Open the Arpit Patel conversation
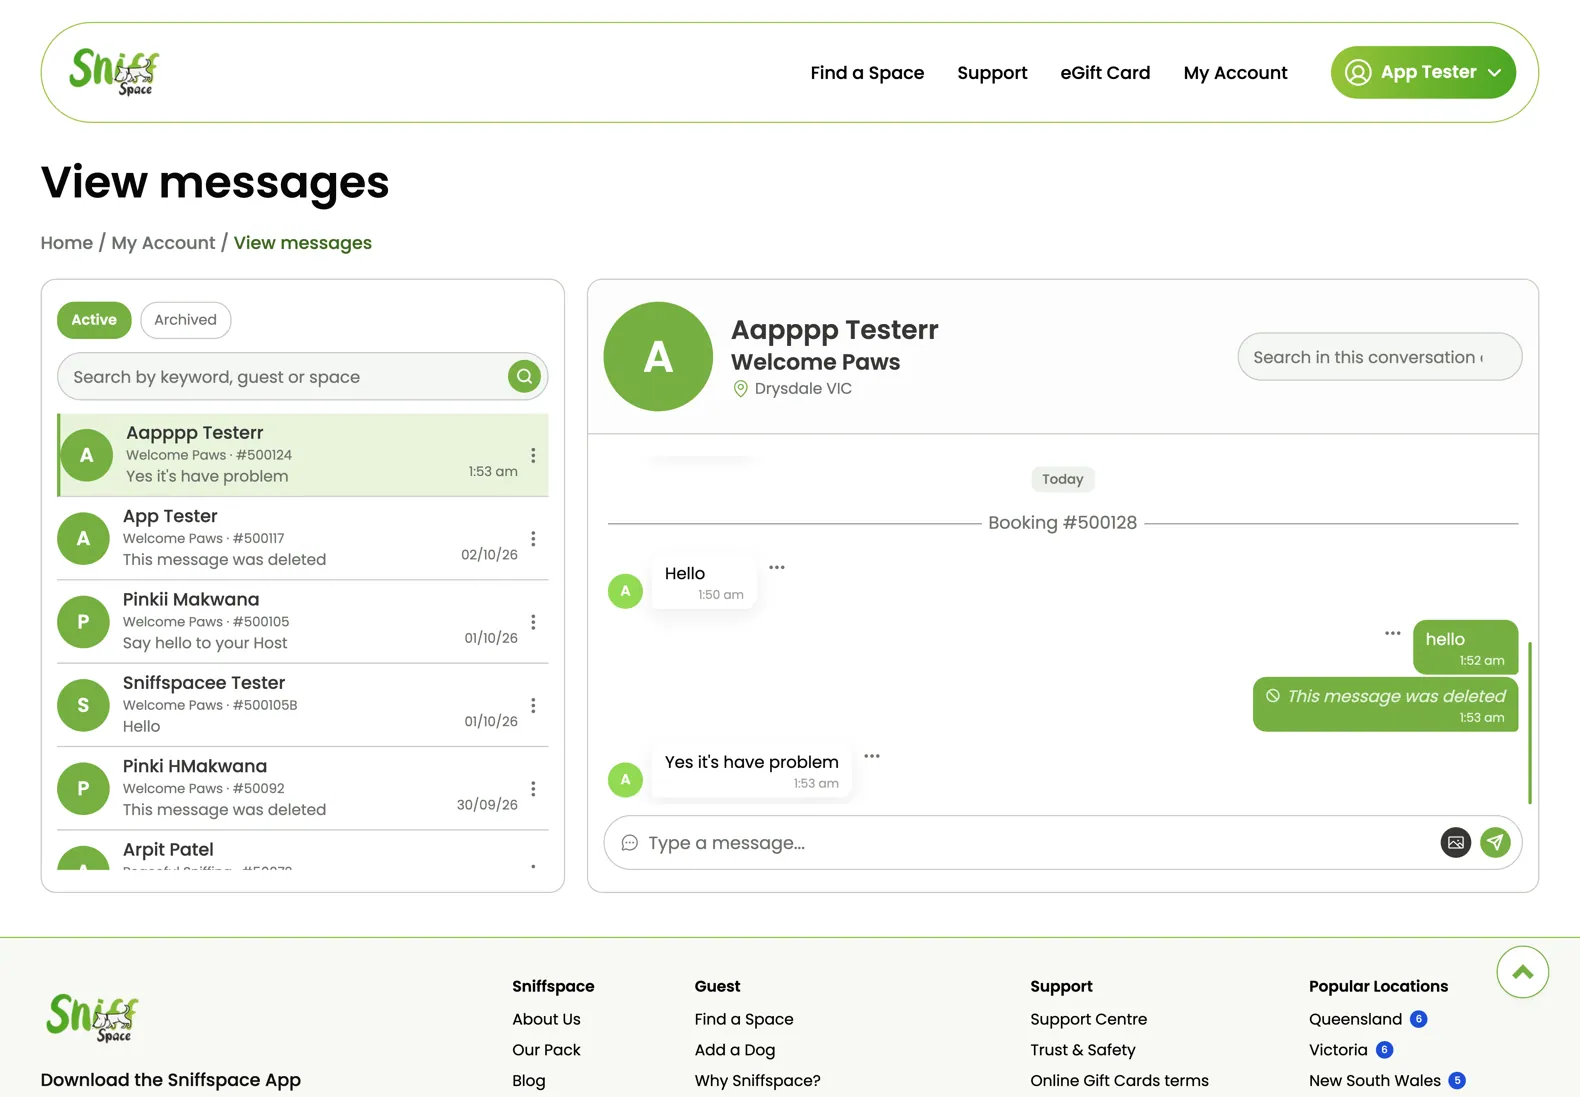 point(302,851)
